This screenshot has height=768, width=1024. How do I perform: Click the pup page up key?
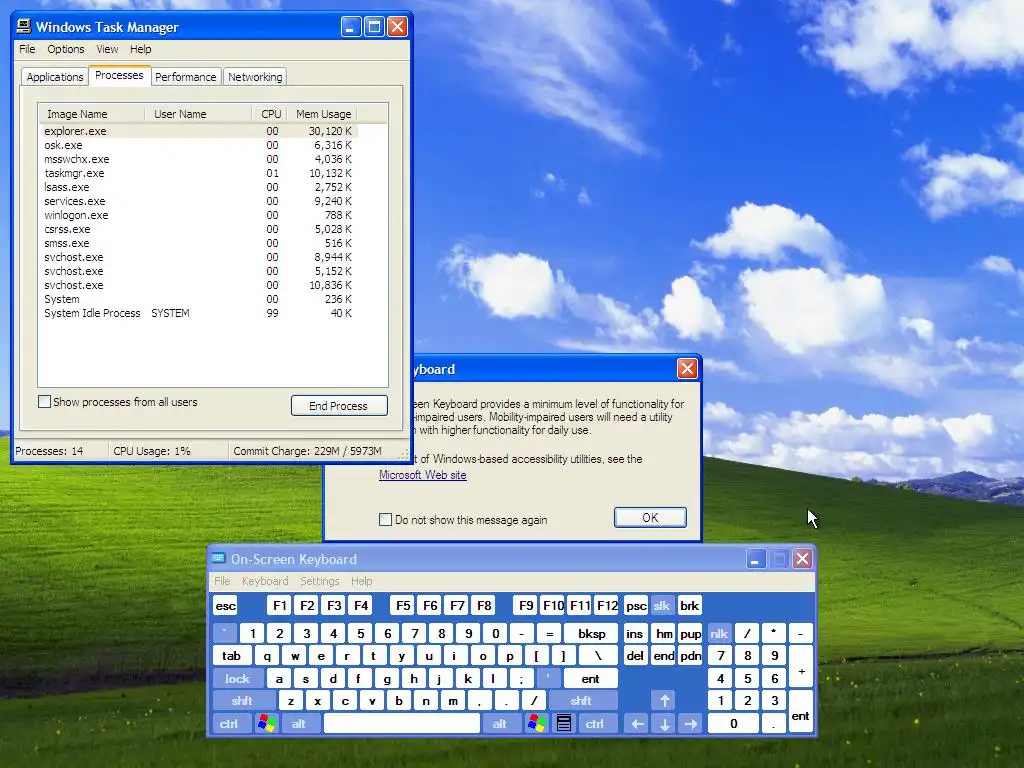click(x=690, y=633)
